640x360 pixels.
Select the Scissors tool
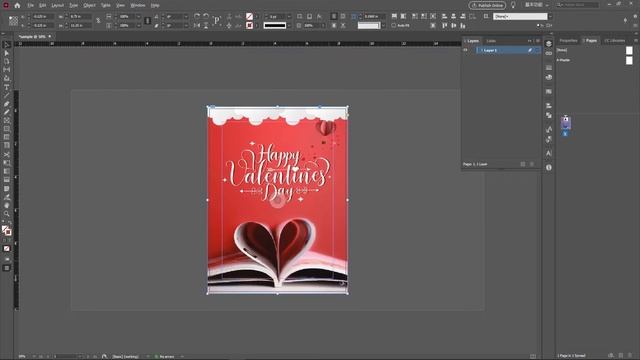(x=7, y=155)
